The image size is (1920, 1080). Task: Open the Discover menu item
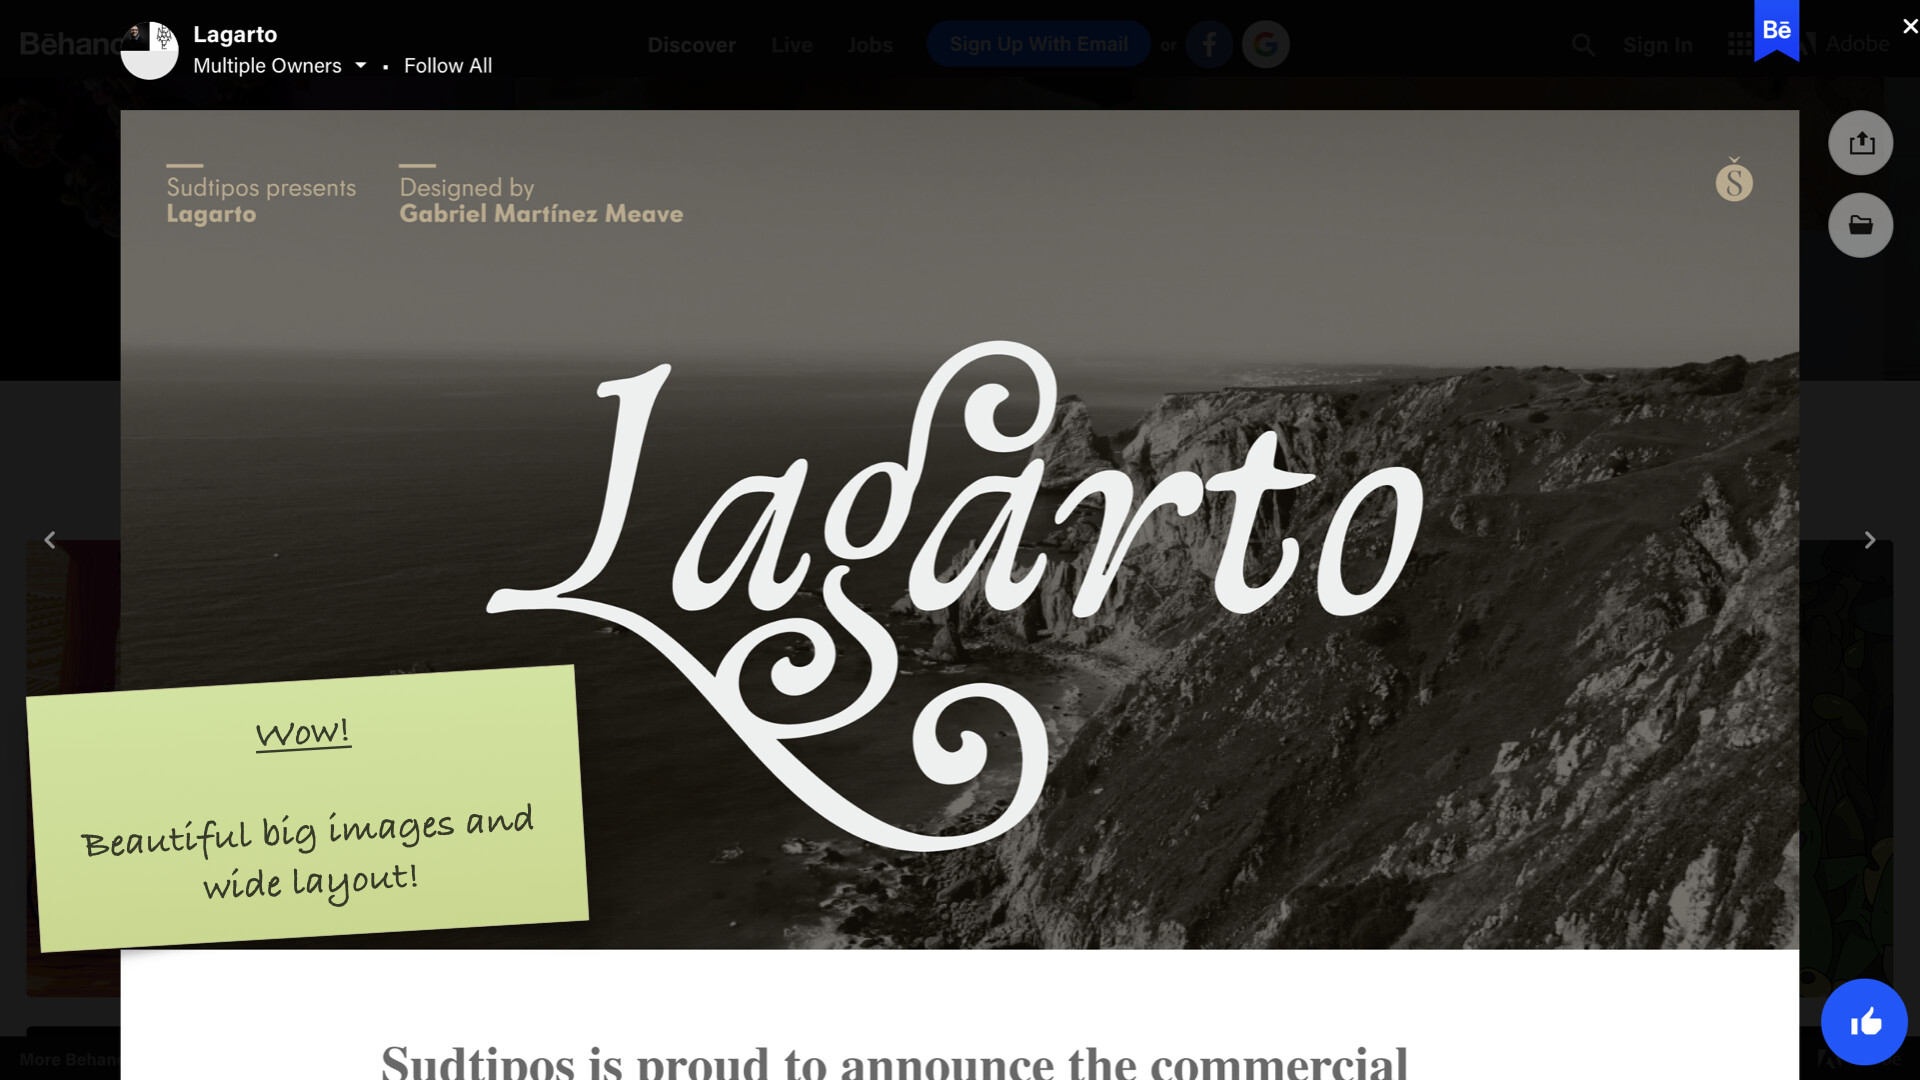point(691,45)
